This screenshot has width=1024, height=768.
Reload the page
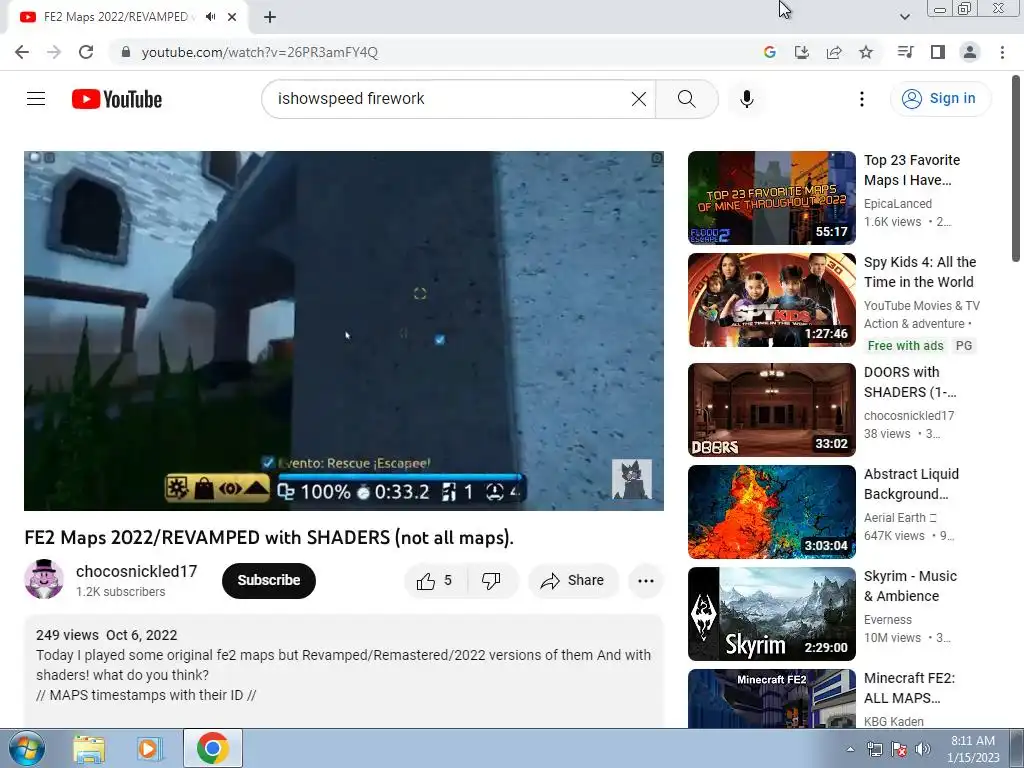pos(86,52)
